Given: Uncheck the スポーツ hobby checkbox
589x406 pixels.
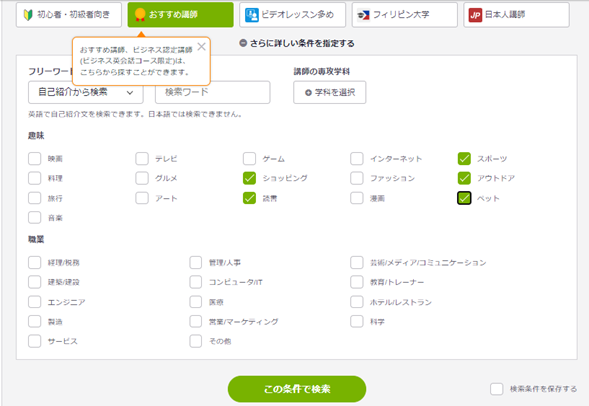Looking at the screenshot, I should 464,158.
